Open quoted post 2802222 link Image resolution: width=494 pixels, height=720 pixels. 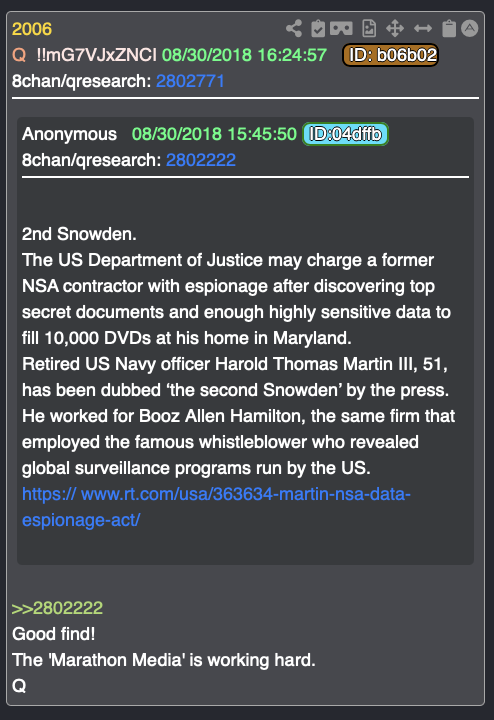pyautogui.click(x=201, y=160)
